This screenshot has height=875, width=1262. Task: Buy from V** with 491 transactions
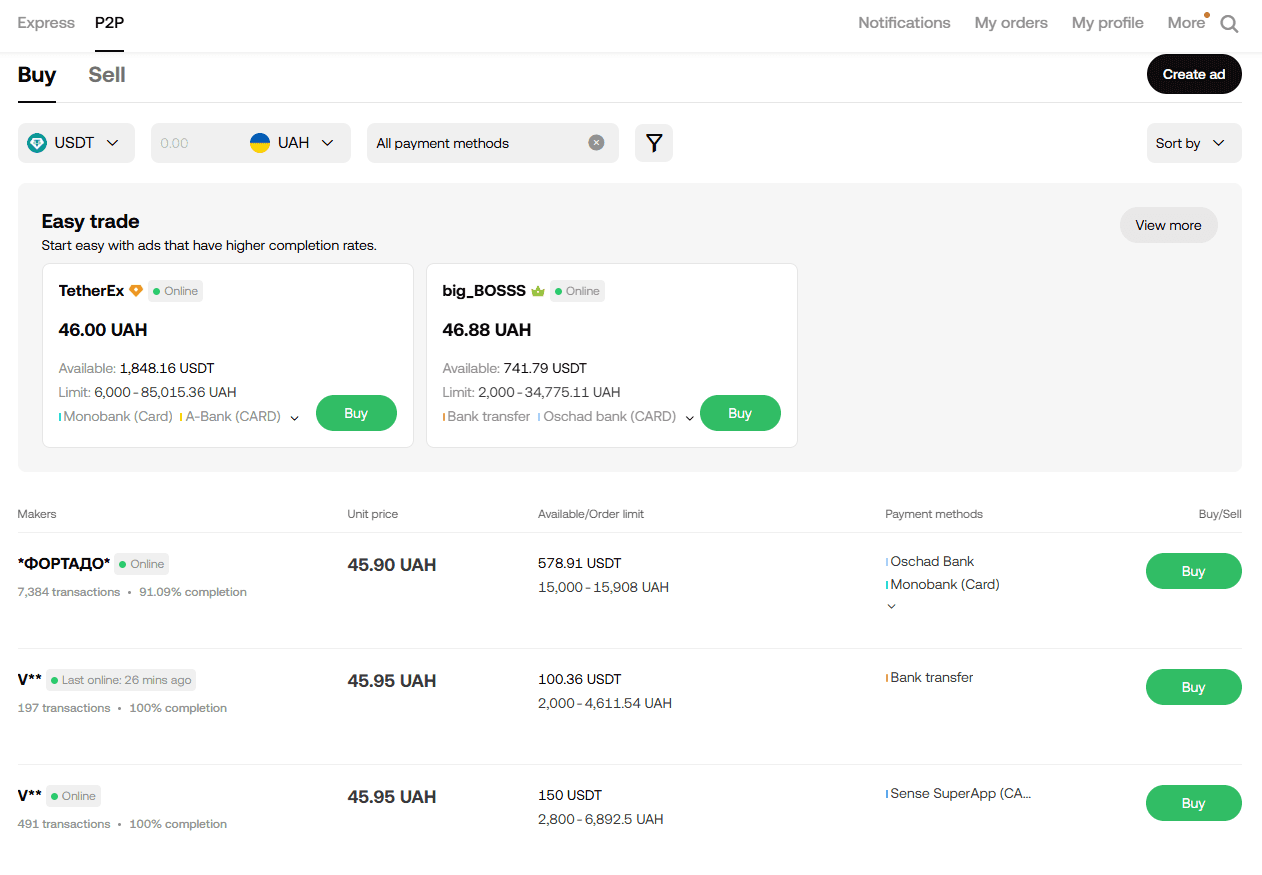point(1194,803)
